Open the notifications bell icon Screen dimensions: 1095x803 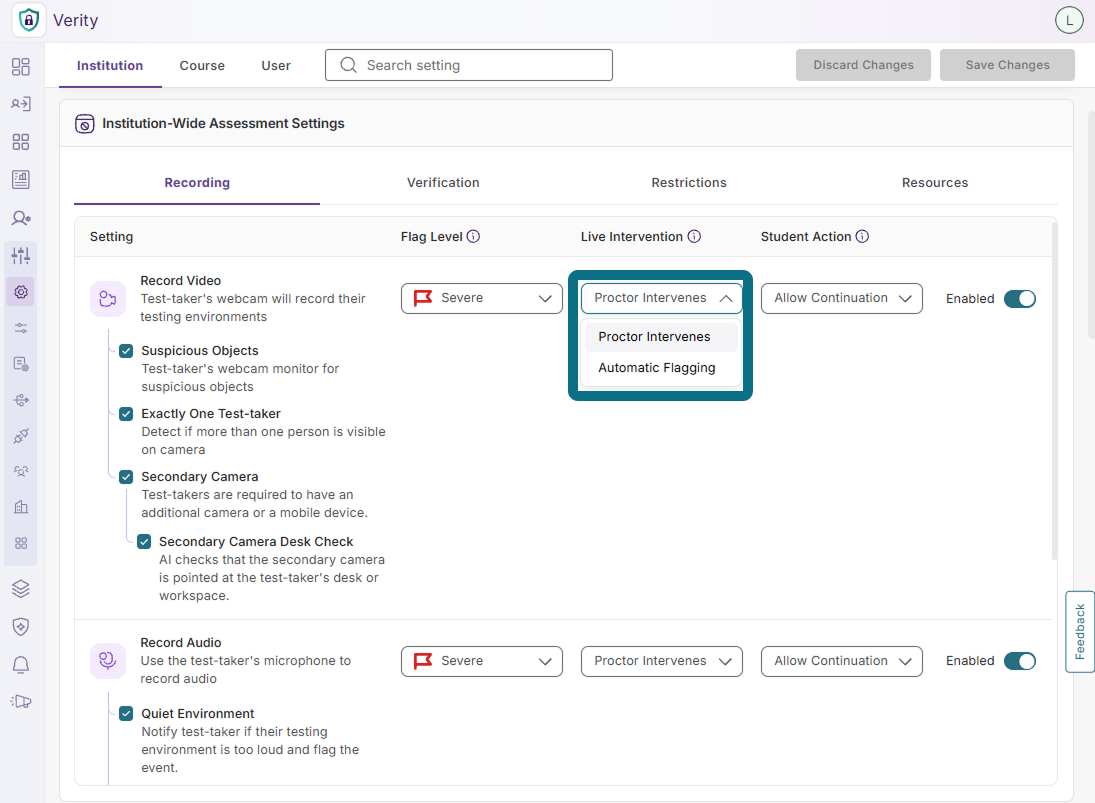coord(21,665)
